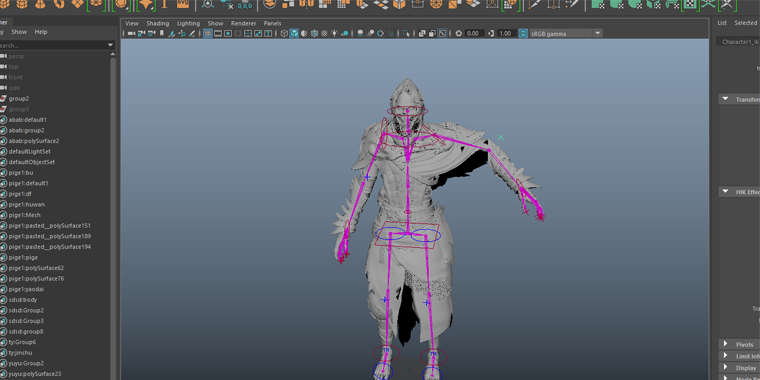Viewport: 760px width, 380px height.
Task: Click the exposure value field showing 0.00
Action: click(x=475, y=33)
